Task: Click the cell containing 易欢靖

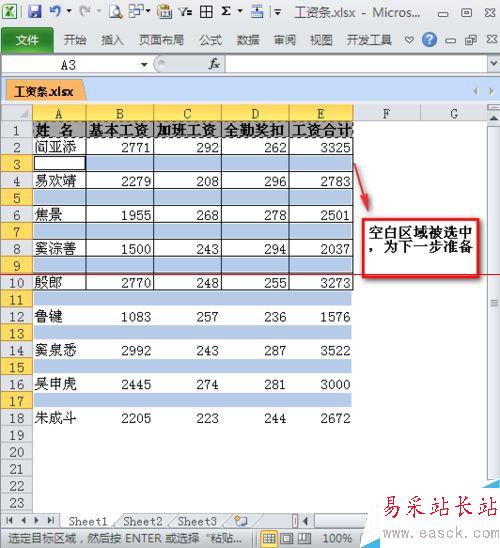Action: click(x=59, y=181)
